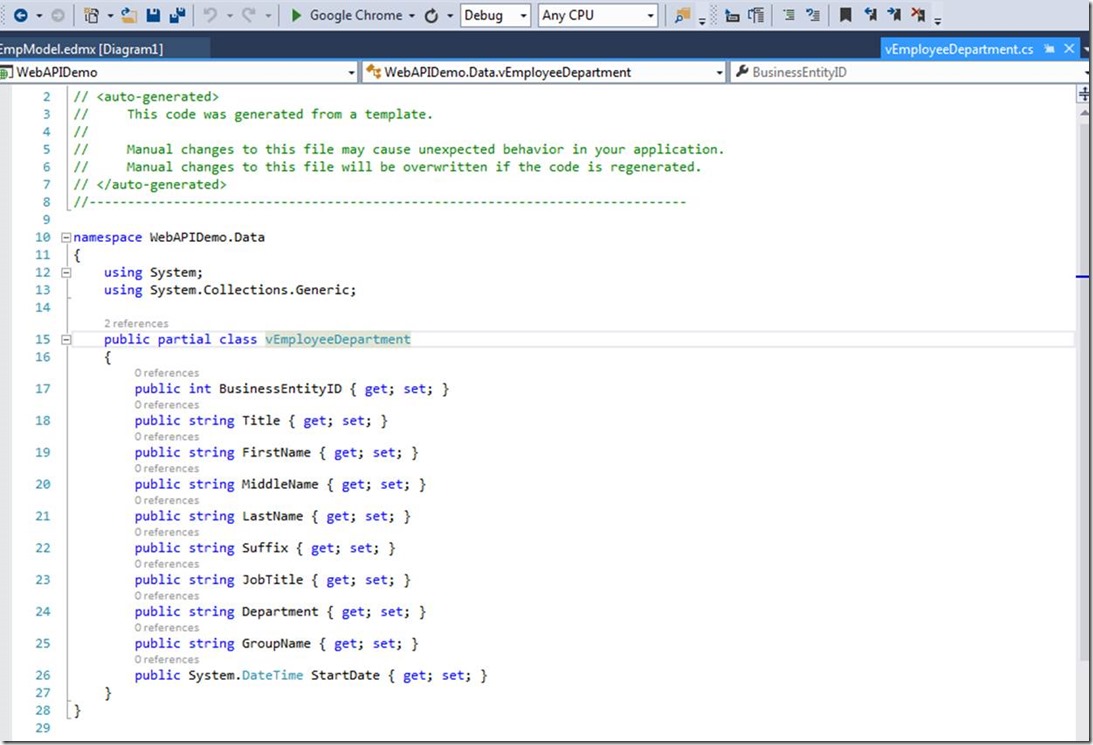This screenshot has height=745, width=1093.
Task: Open the New Project dropdown arrow
Action: pos(110,15)
